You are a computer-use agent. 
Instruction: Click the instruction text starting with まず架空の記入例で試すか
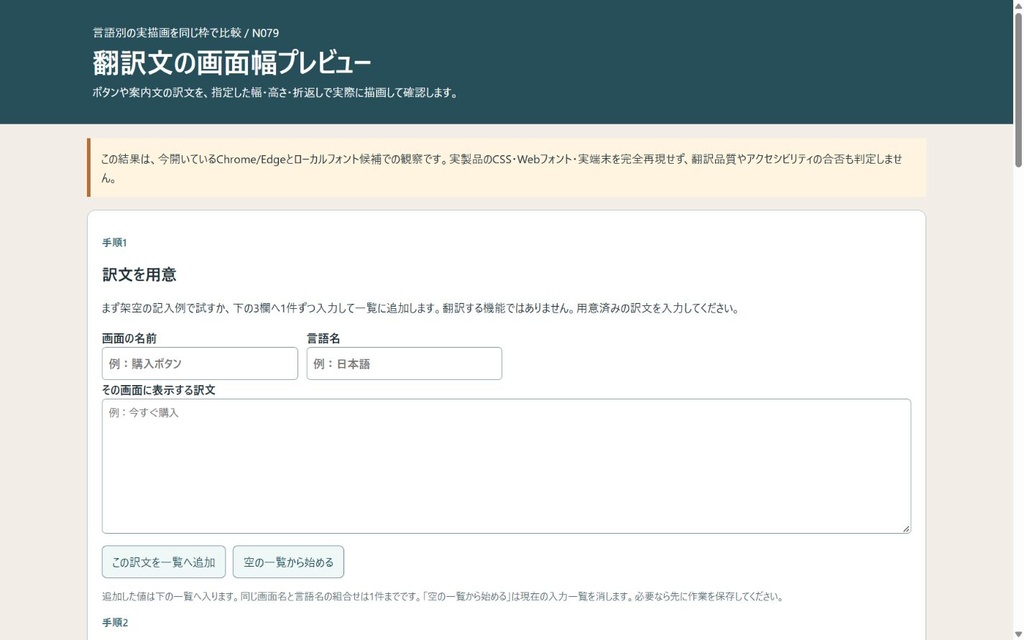tap(421, 308)
